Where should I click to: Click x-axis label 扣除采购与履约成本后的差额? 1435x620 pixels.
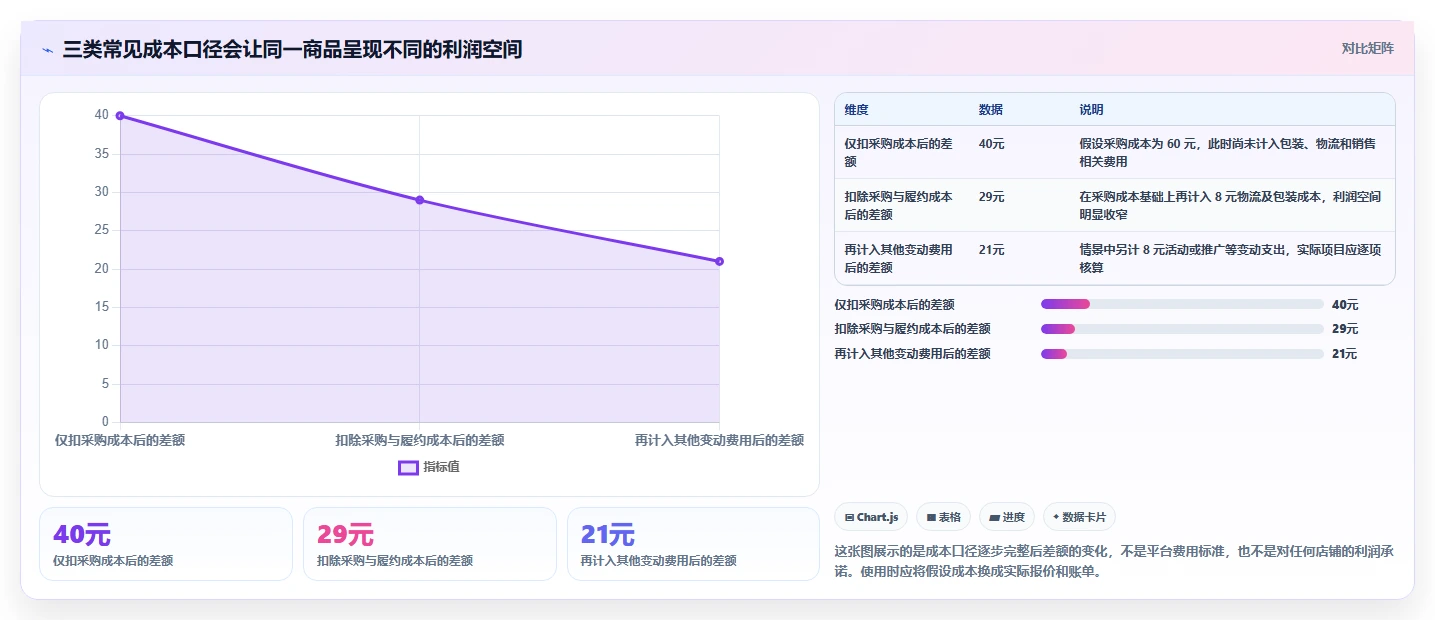(420, 440)
